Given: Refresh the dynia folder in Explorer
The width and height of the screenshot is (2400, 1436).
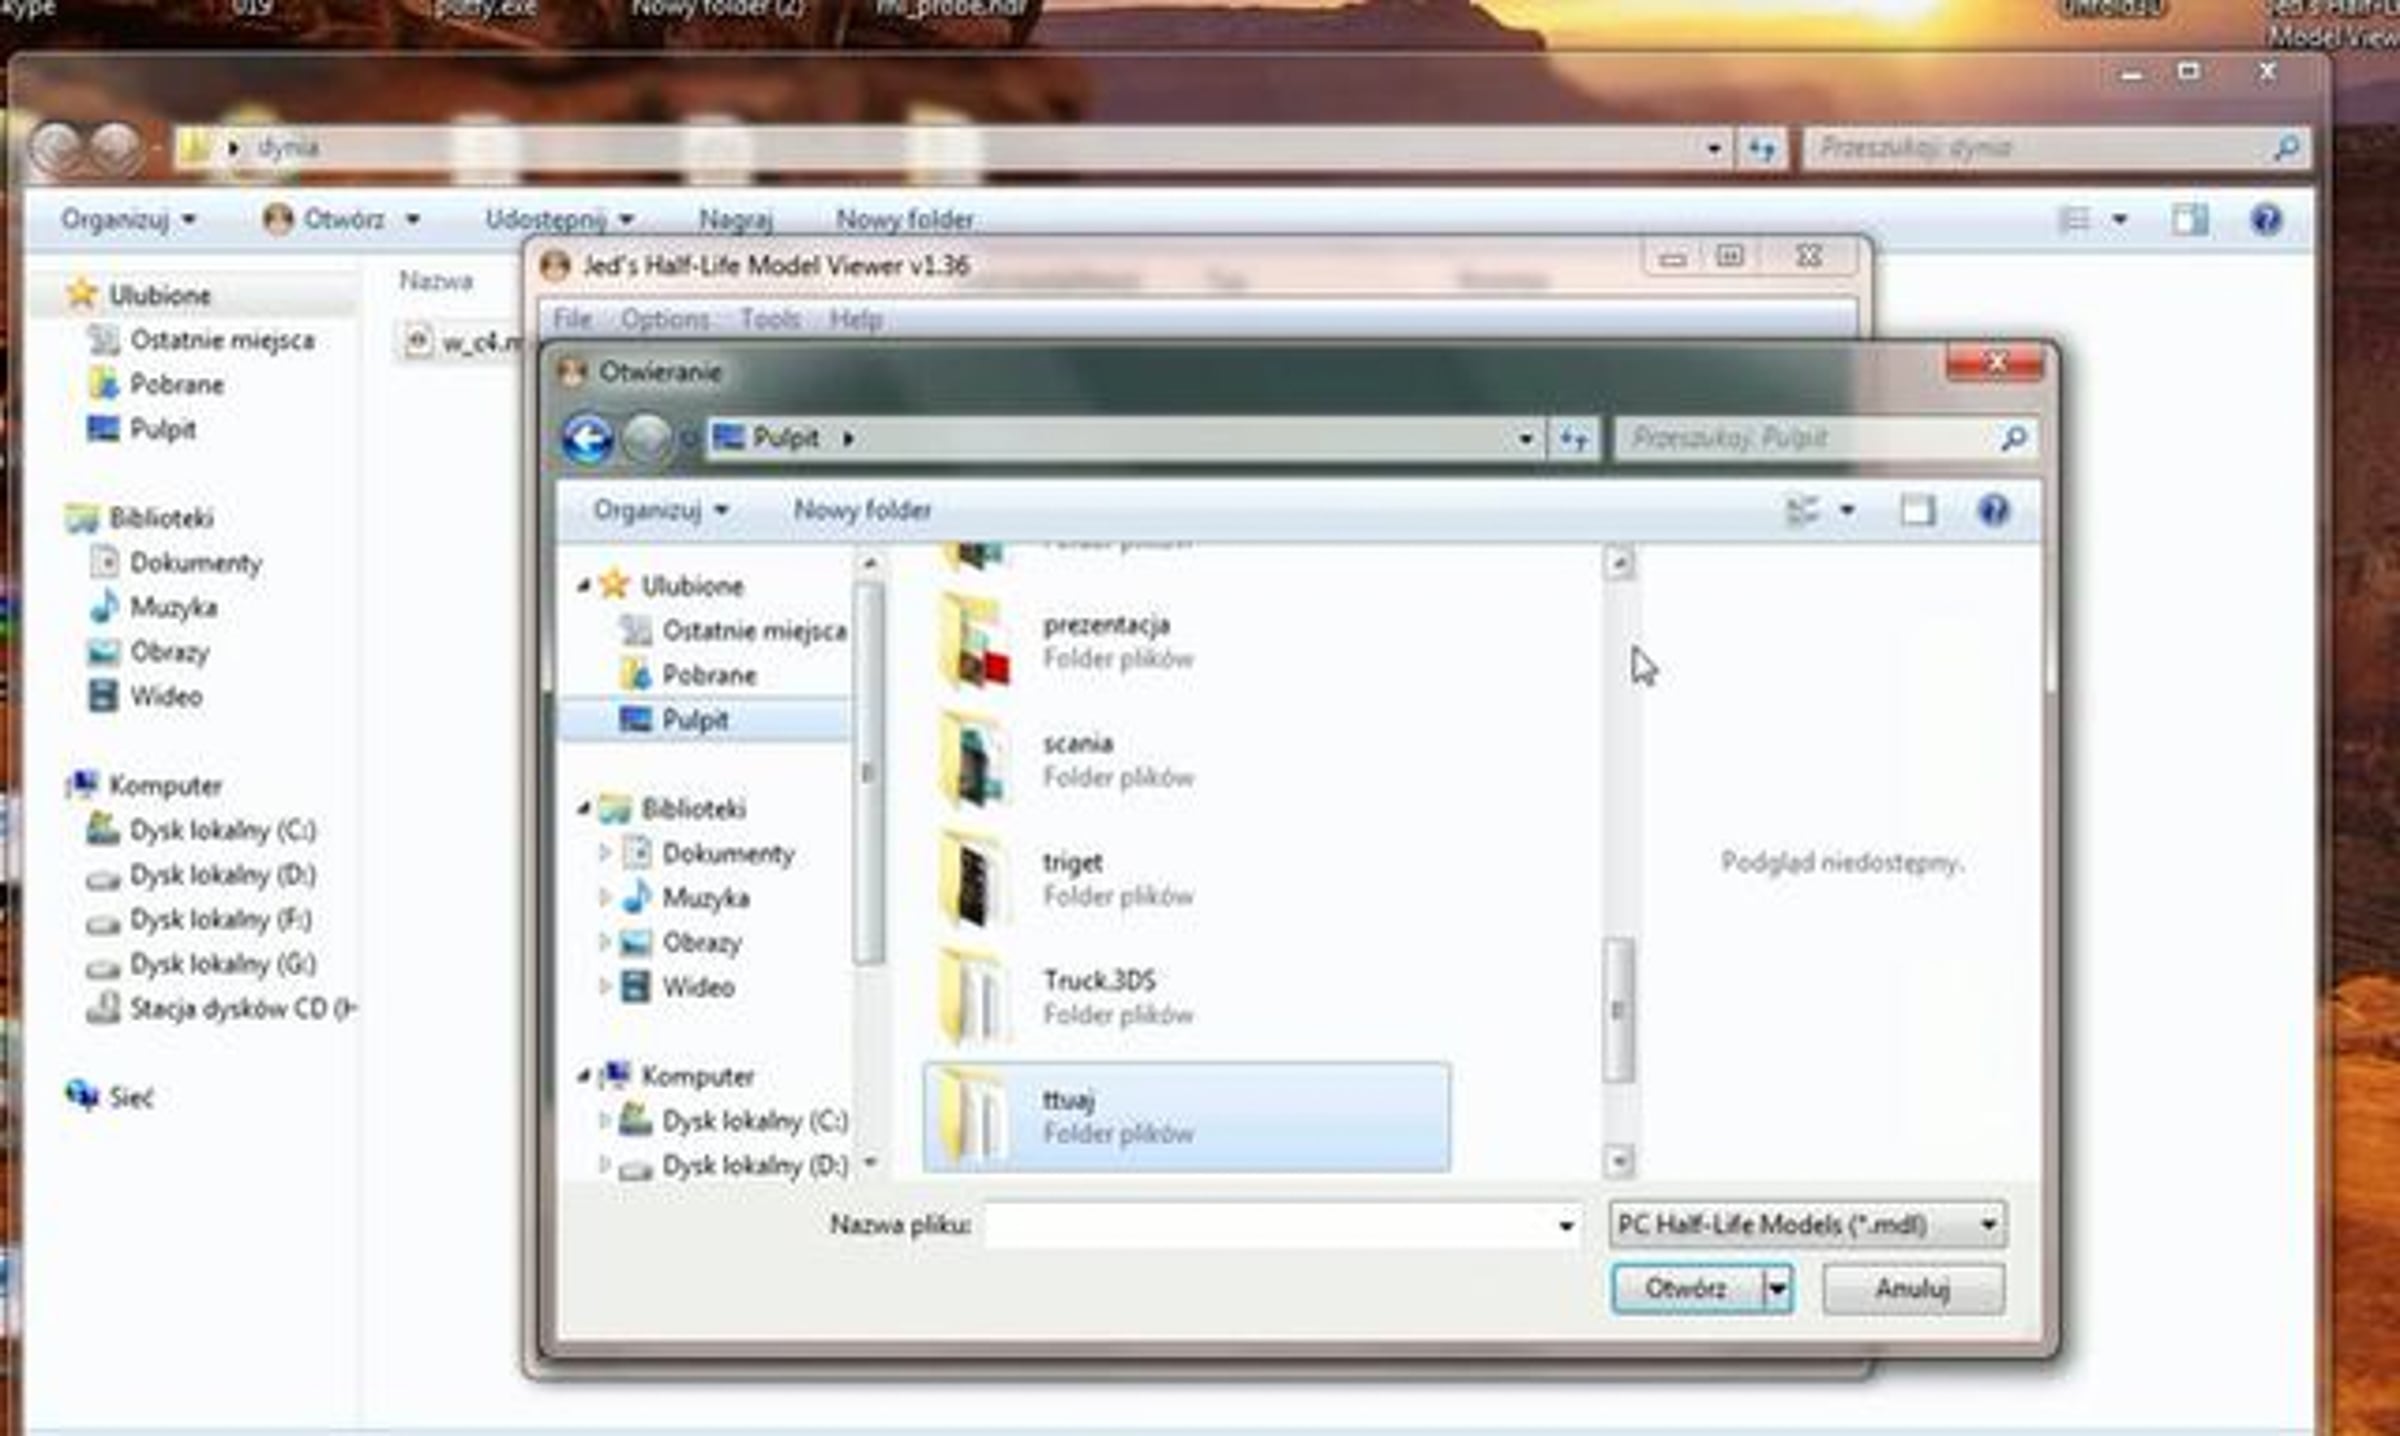Looking at the screenshot, I should (1762, 149).
